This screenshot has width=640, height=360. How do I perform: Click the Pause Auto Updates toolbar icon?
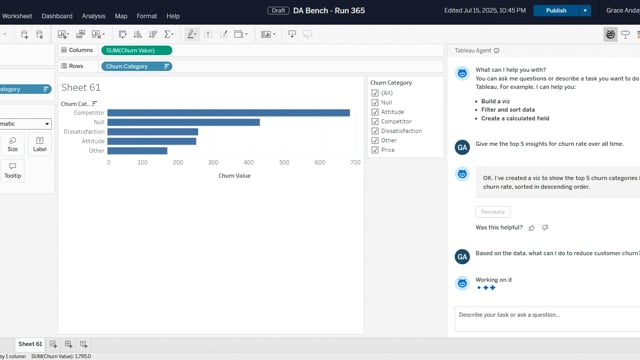click(40, 34)
